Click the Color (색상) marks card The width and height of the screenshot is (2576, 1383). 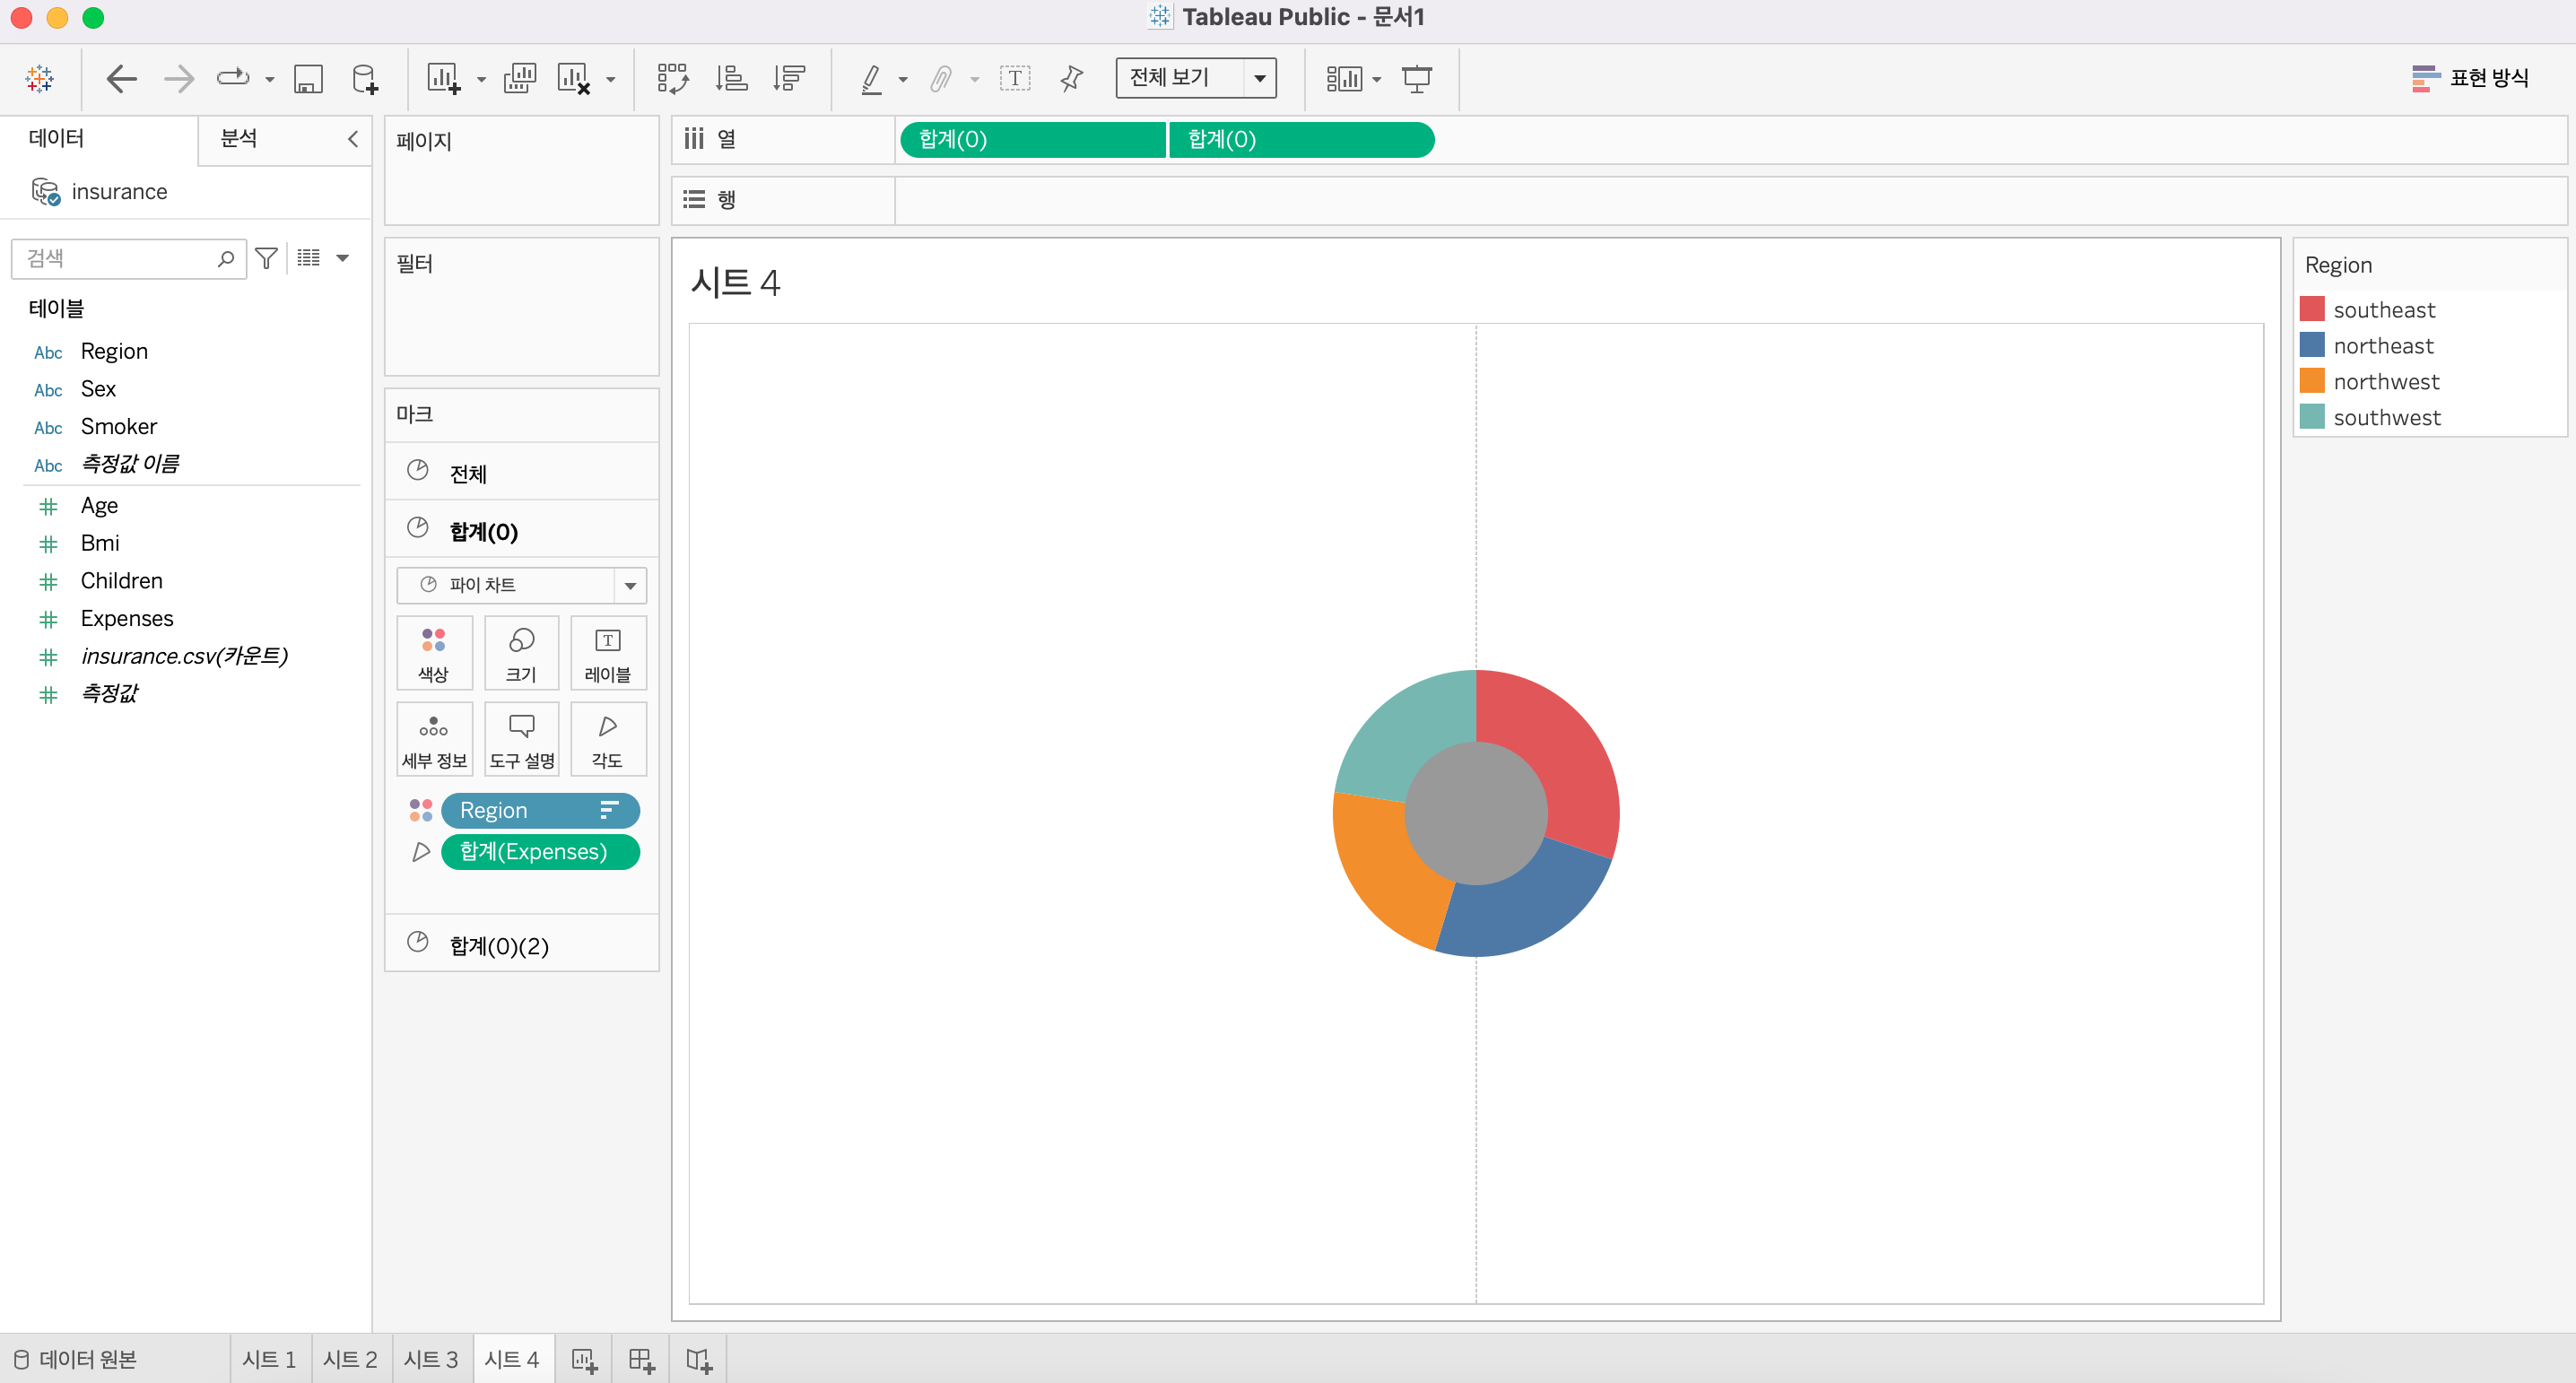click(433, 652)
